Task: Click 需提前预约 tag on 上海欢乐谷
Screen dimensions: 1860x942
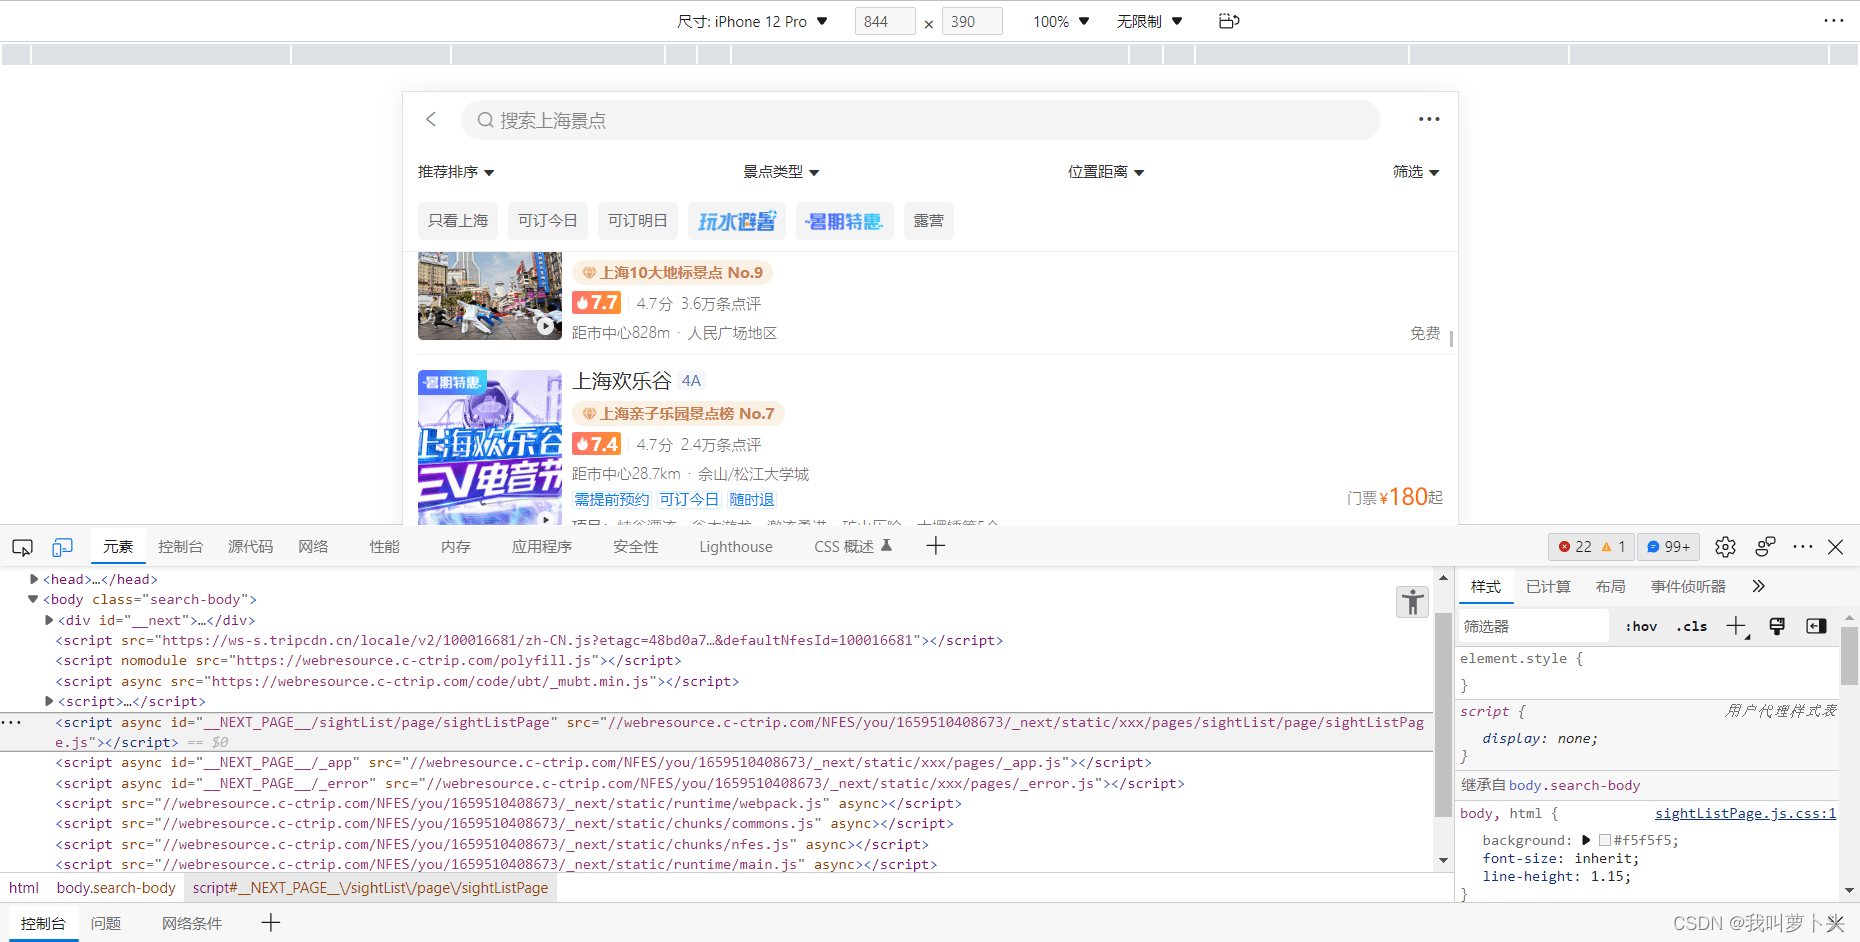Action: [611, 499]
